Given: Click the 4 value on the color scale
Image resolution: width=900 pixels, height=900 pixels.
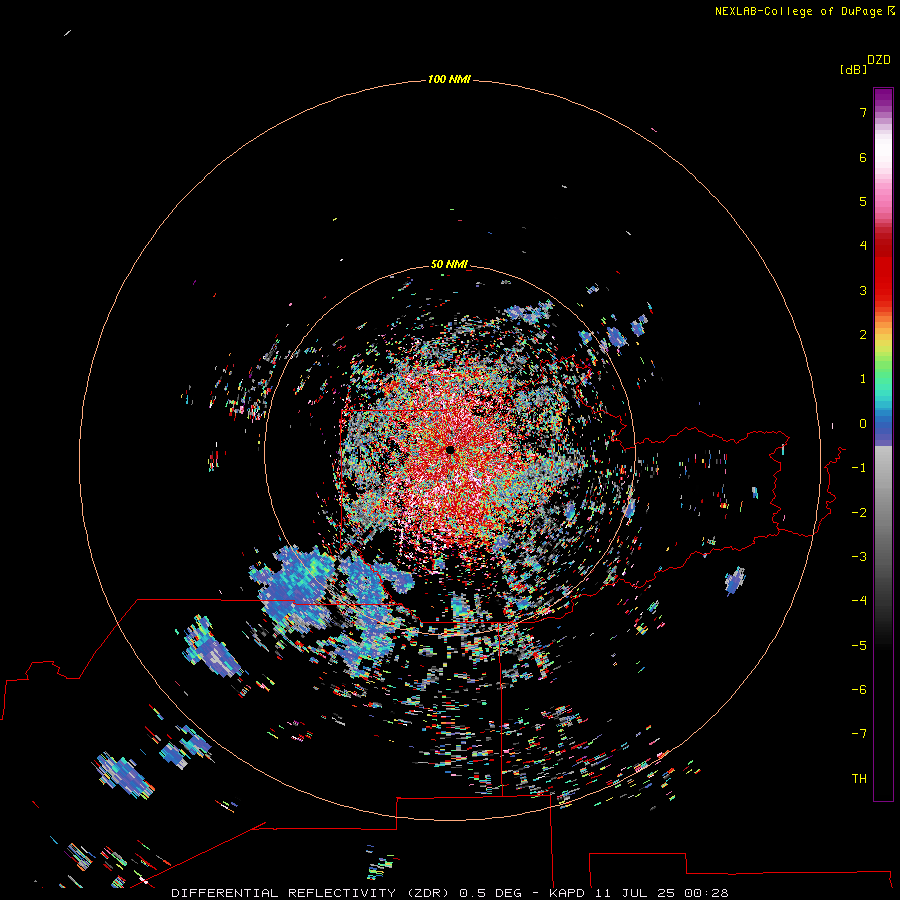Looking at the screenshot, I should [x=863, y=246].
